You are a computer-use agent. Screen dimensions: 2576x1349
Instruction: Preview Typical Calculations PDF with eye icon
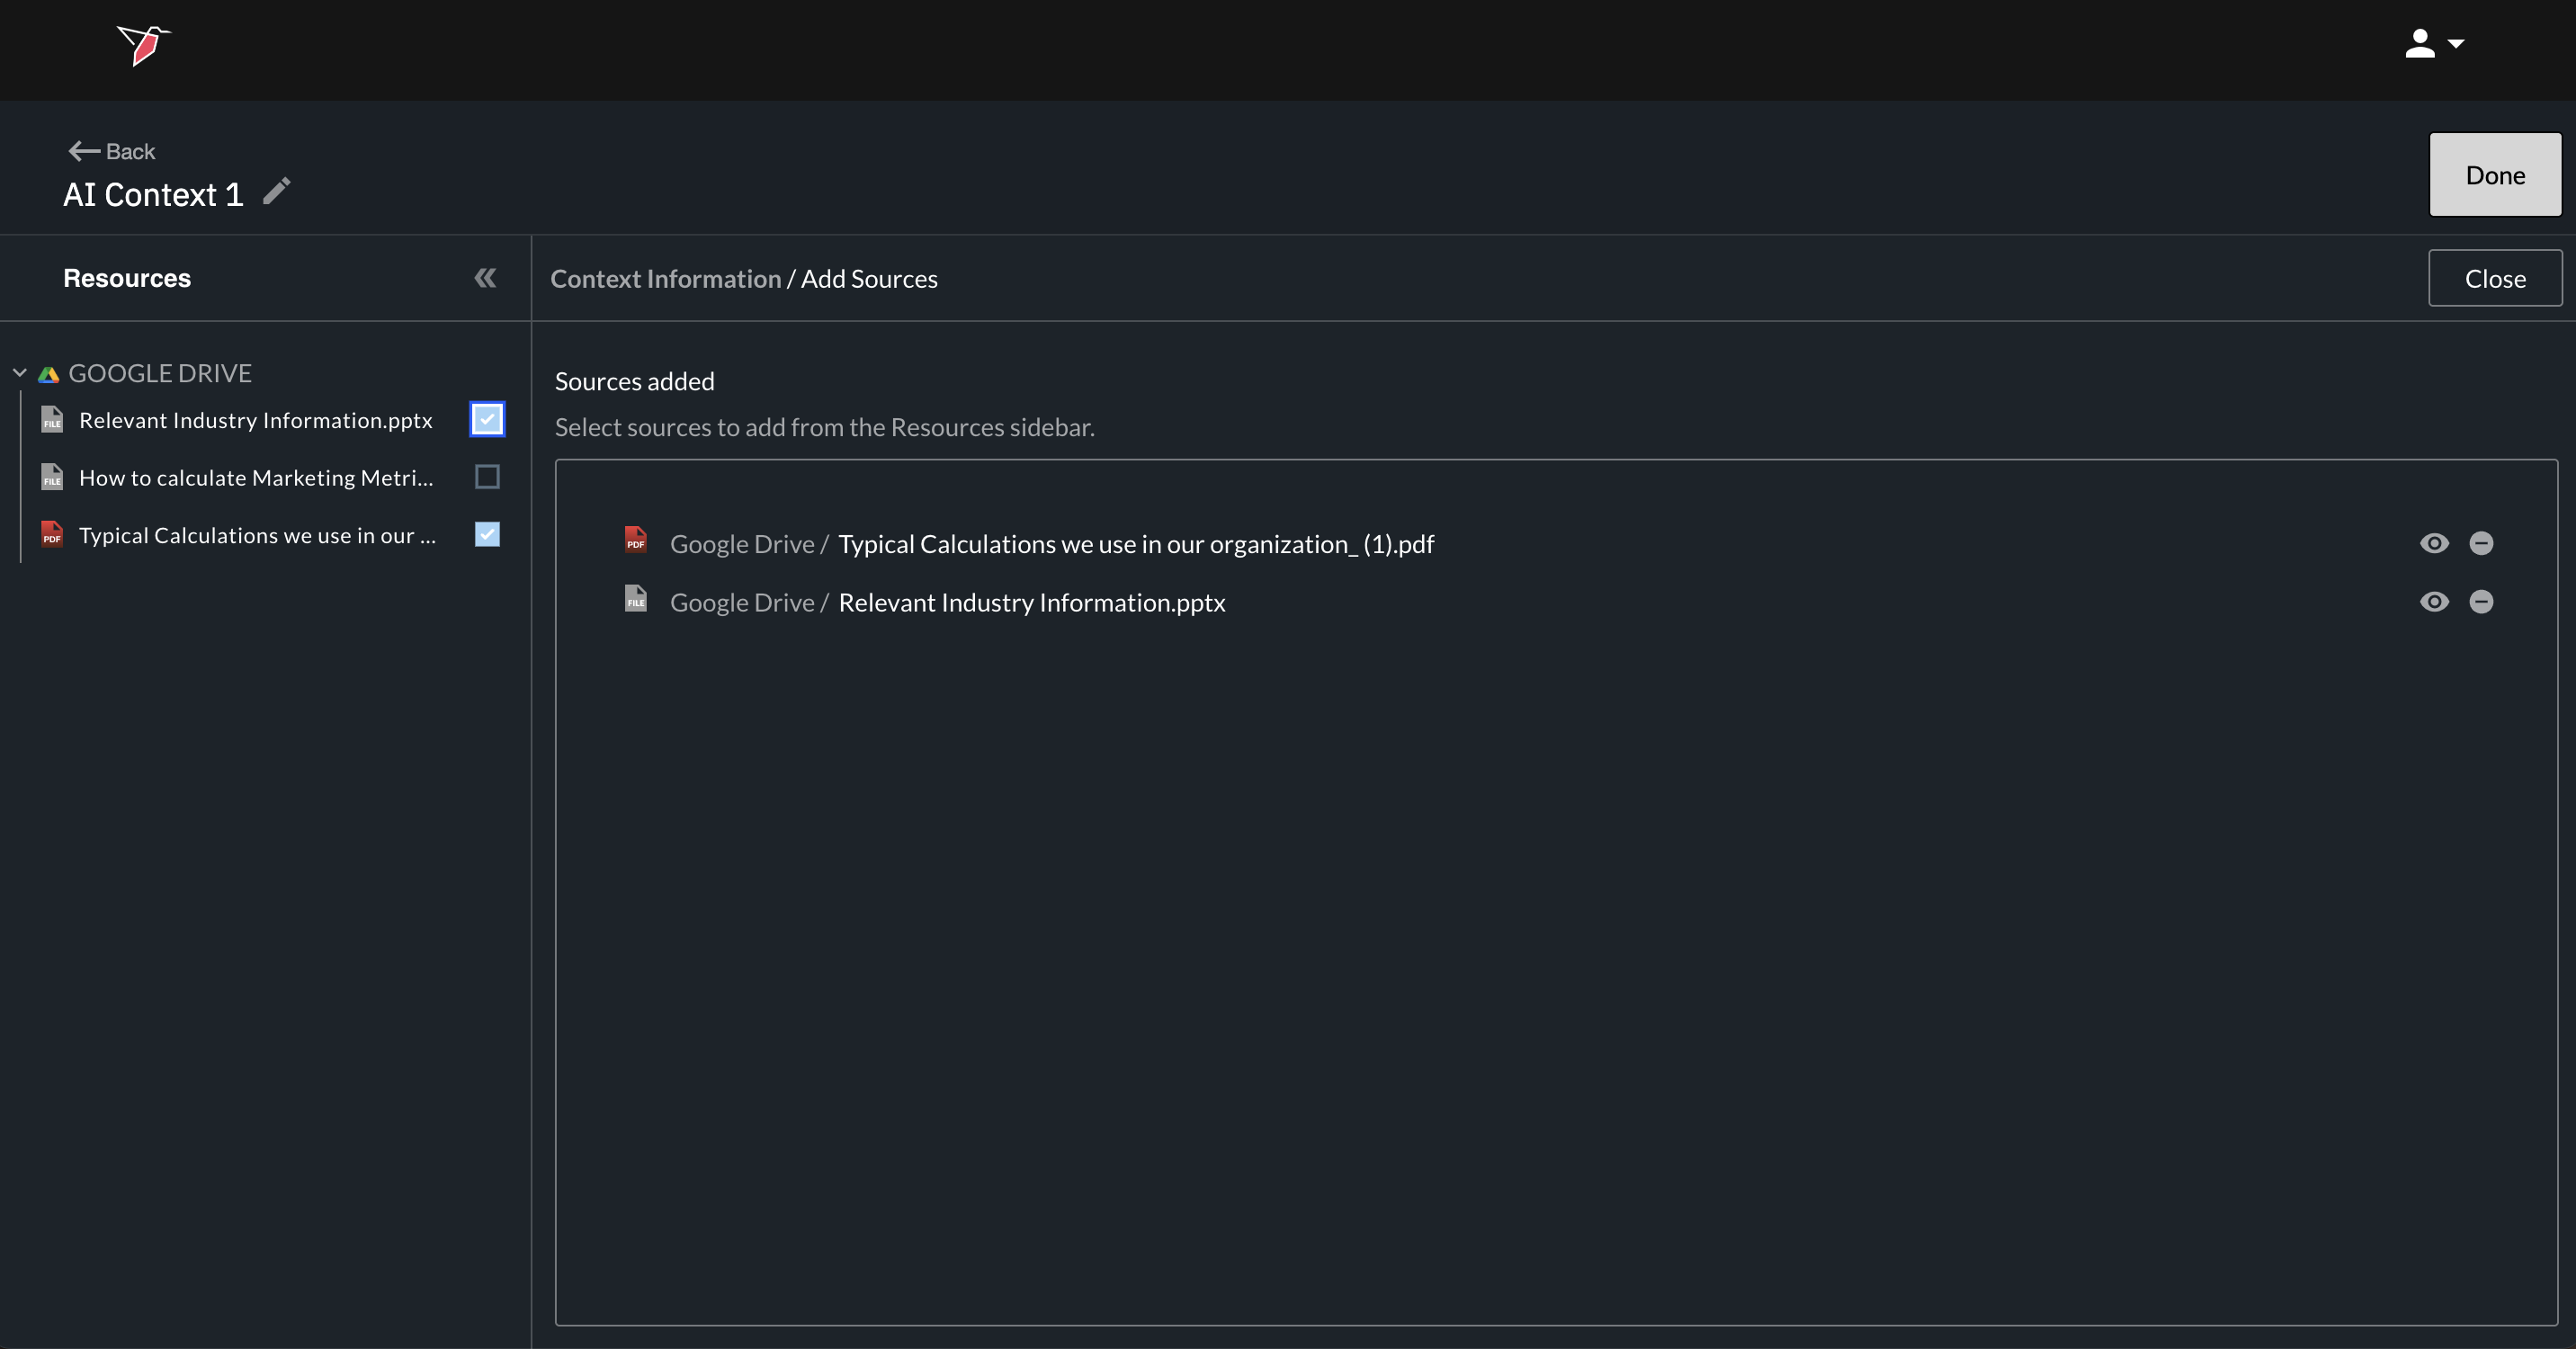click(x=2434, y=543)
